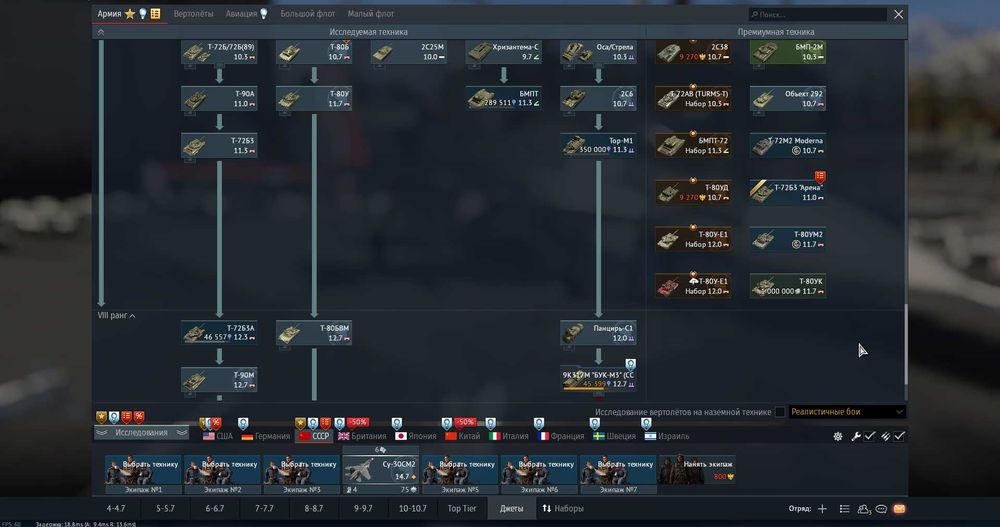
Task: Choose the 10-10.7 preset tab
Action: [x=413, y=508]
